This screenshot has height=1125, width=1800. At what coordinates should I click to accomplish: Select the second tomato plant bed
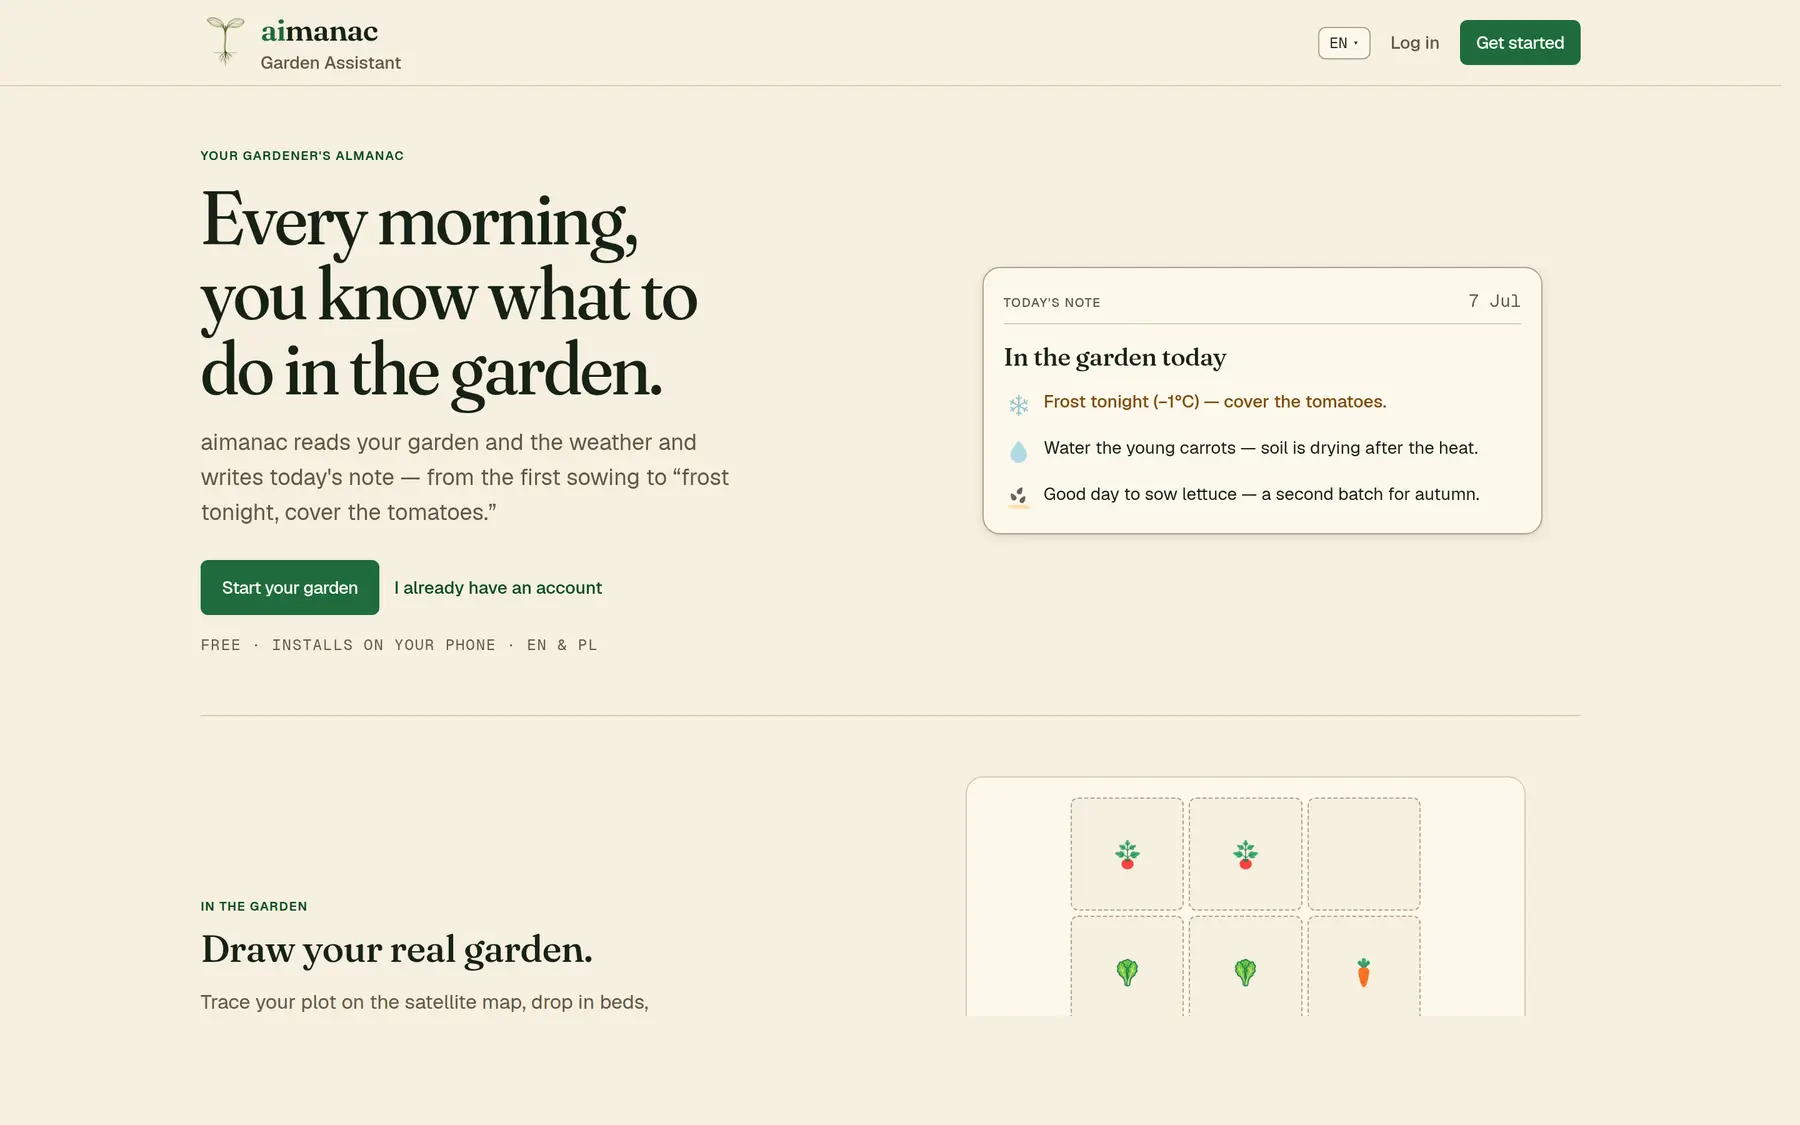pos(1245,854)
